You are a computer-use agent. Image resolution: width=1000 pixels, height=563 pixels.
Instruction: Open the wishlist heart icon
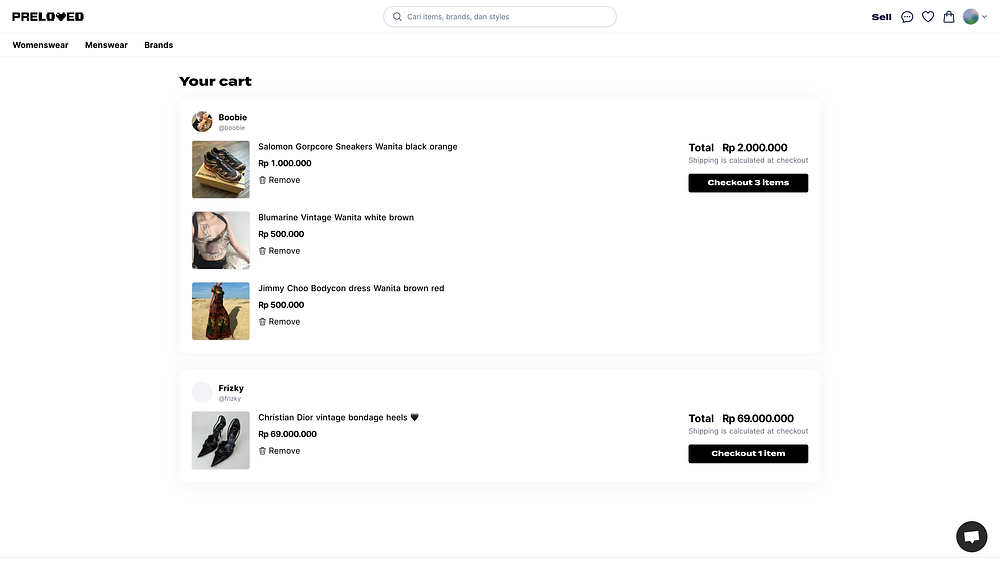[928, 17]
